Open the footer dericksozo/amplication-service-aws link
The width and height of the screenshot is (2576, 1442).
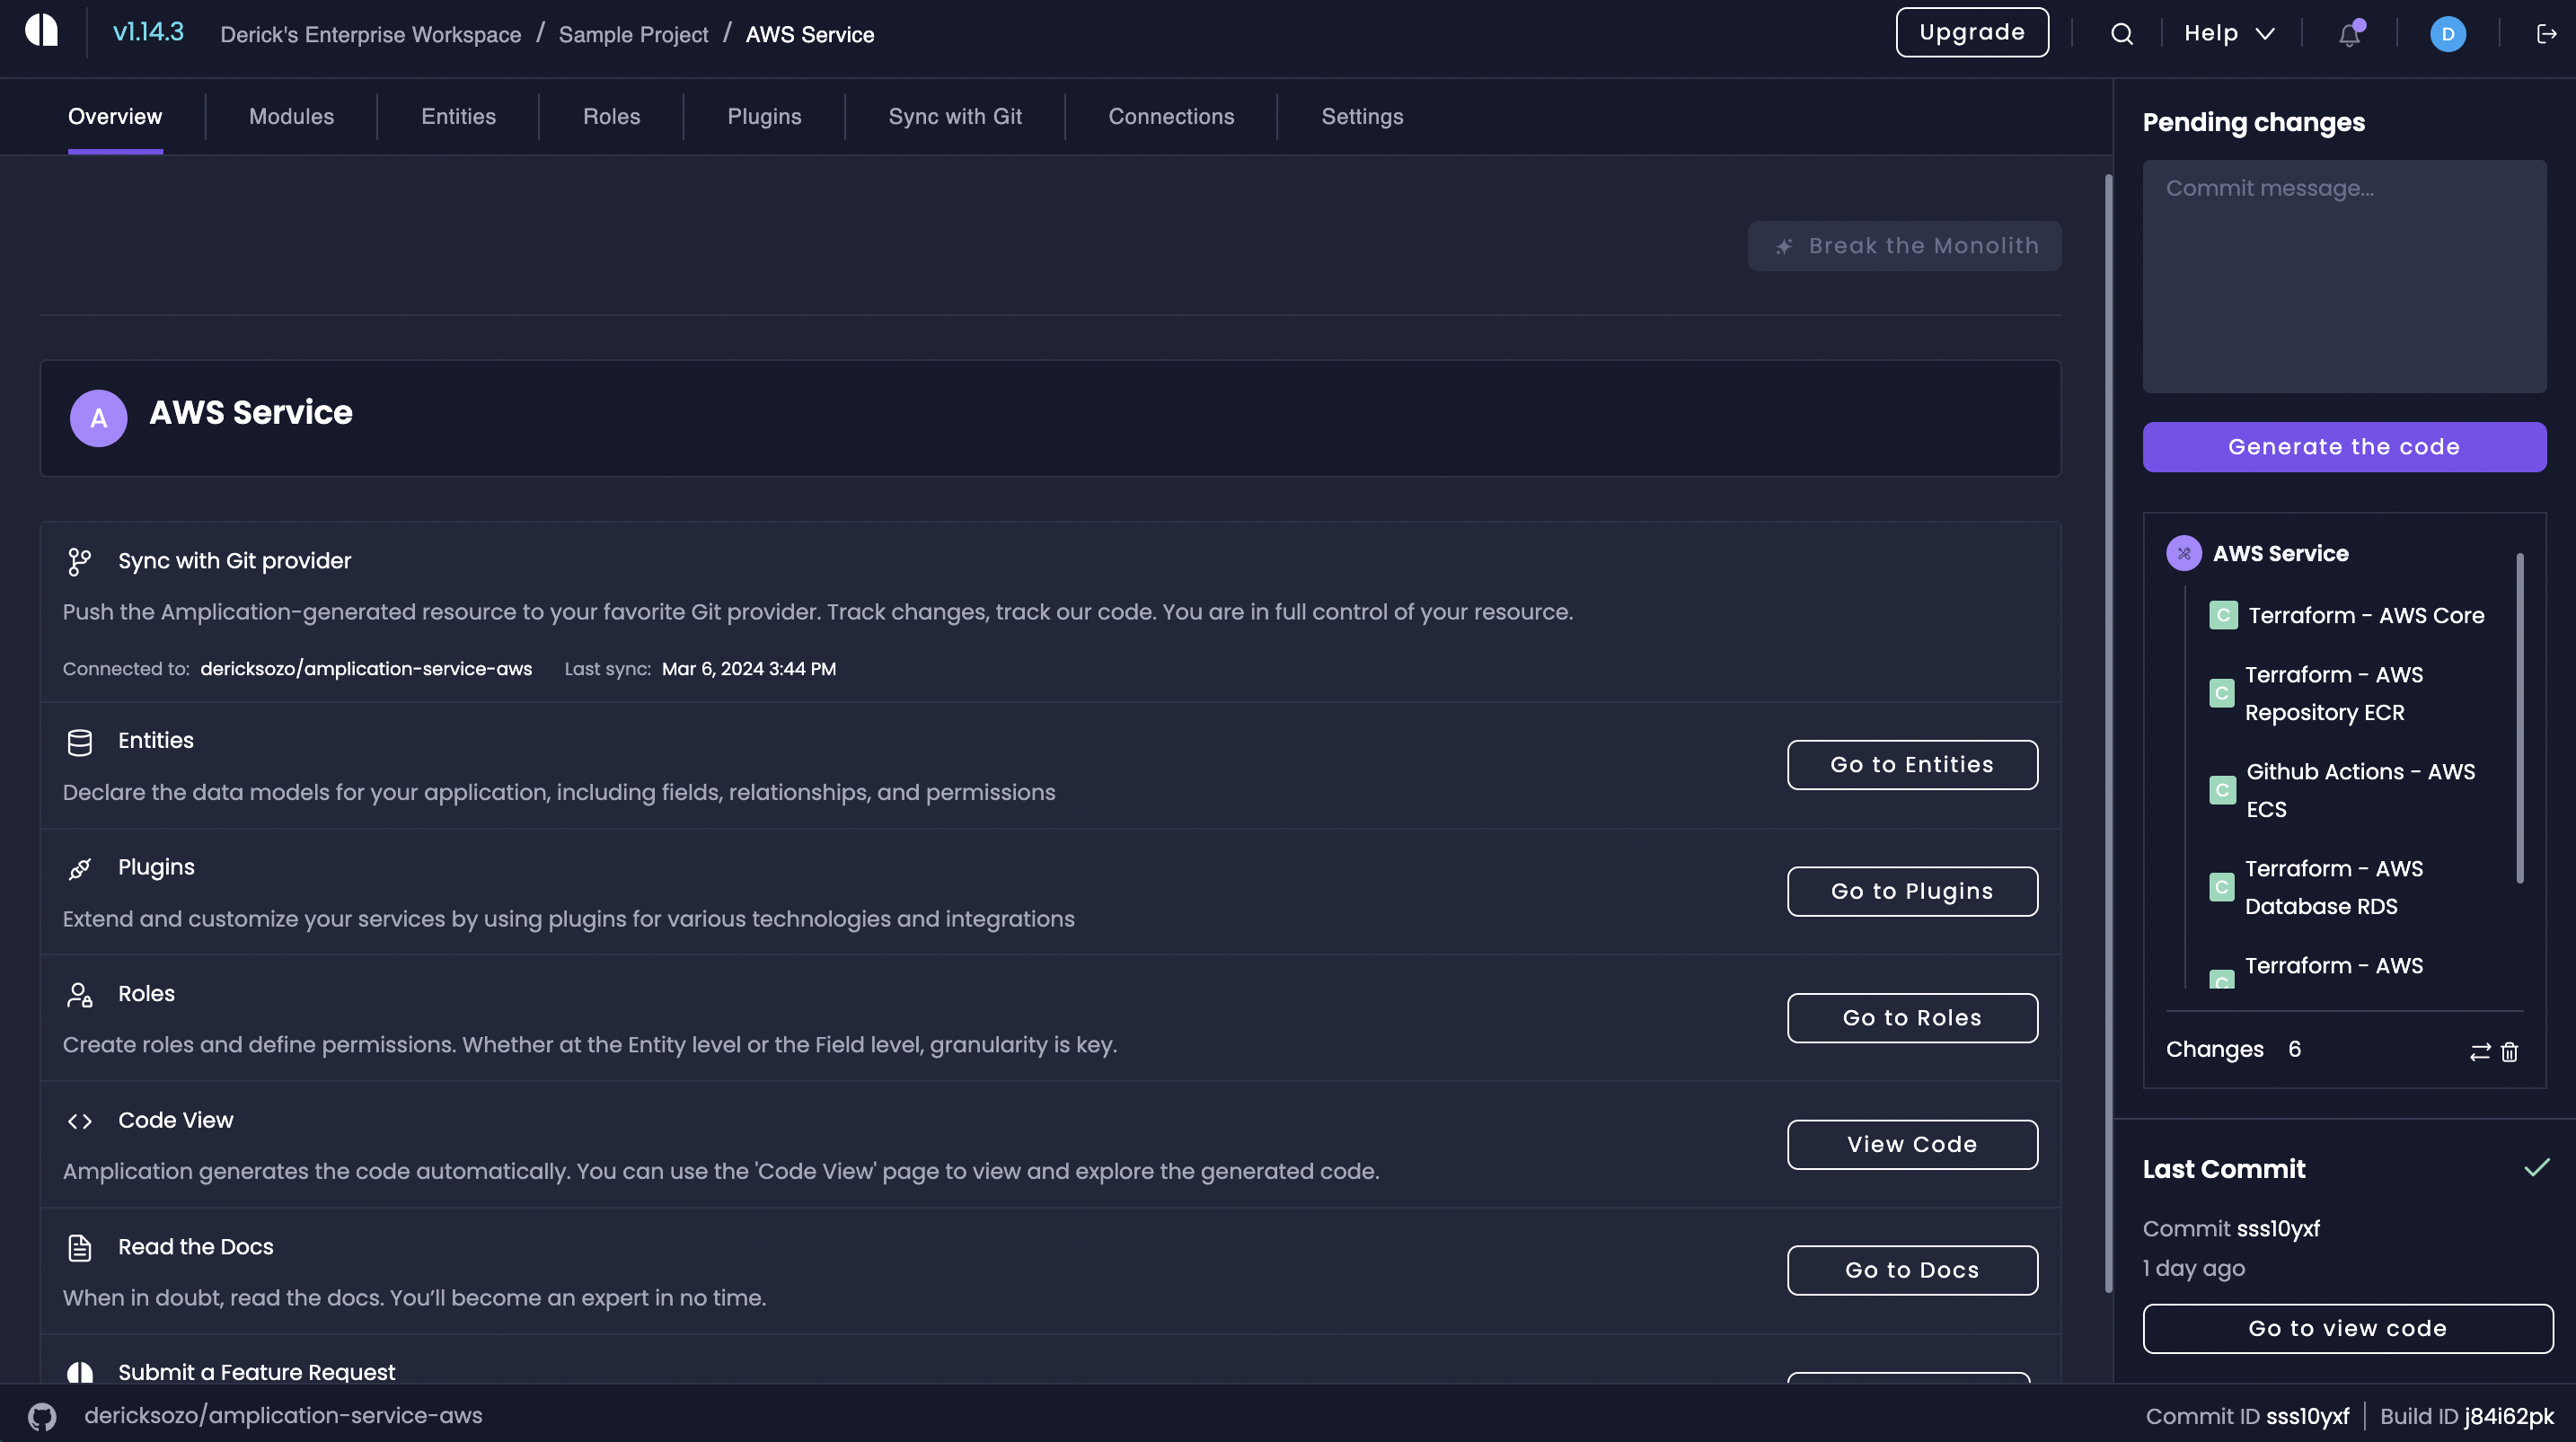283,1416
